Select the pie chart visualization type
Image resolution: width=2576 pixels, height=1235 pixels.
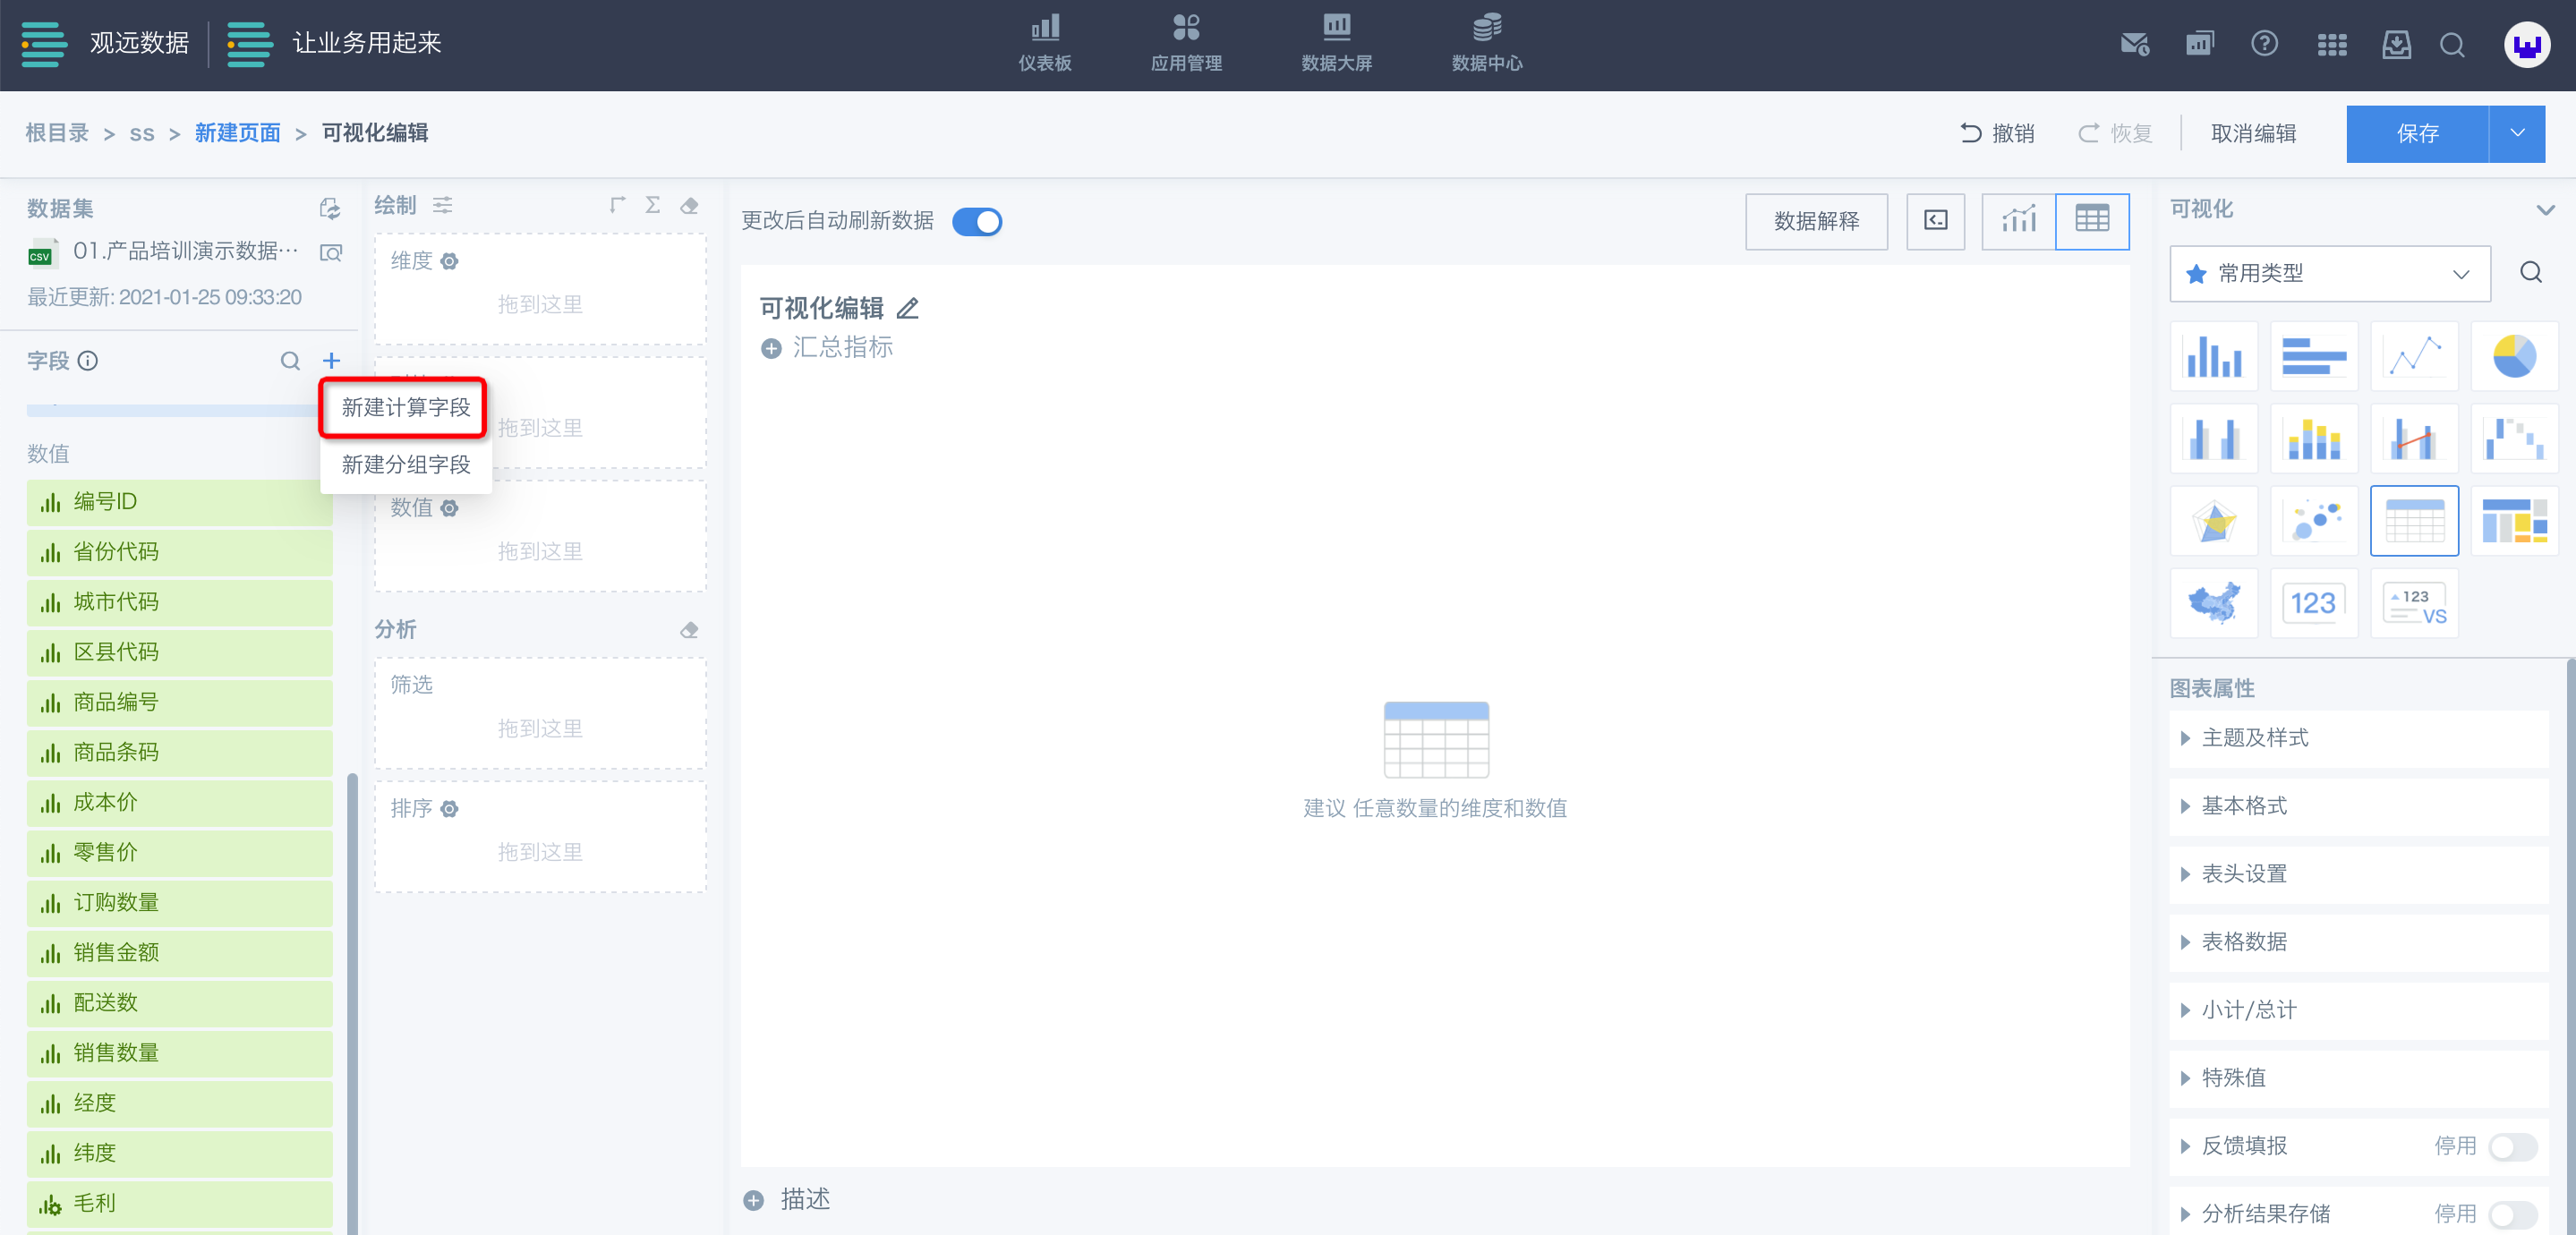point(2513,356)
